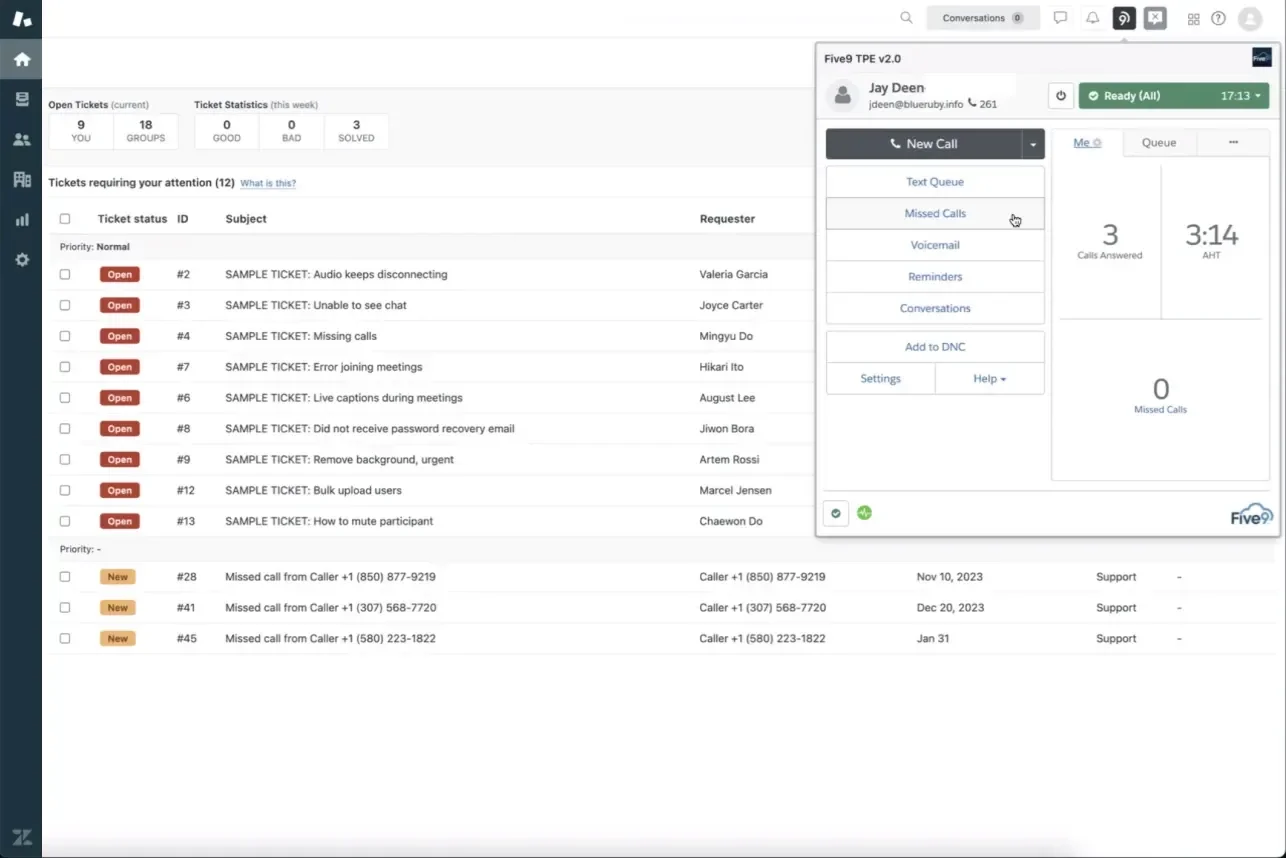
Task: Open the Admin gear icon in sidebar
Action: click(x=21, y=260)
